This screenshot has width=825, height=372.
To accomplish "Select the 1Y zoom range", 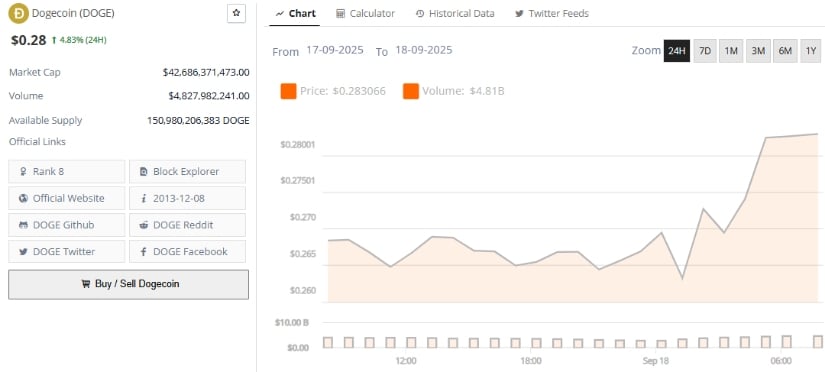I will [x=811, y=51].
